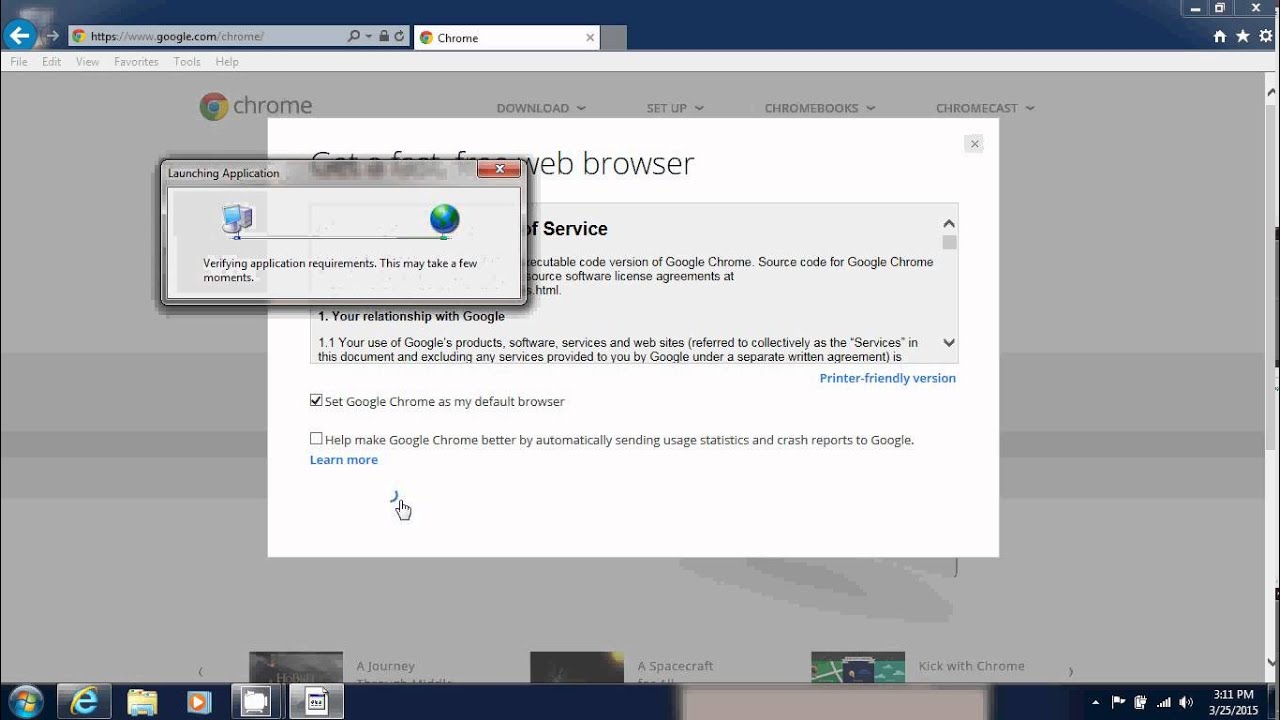Click the Chrome logo on the page

(x=256, y=106)
